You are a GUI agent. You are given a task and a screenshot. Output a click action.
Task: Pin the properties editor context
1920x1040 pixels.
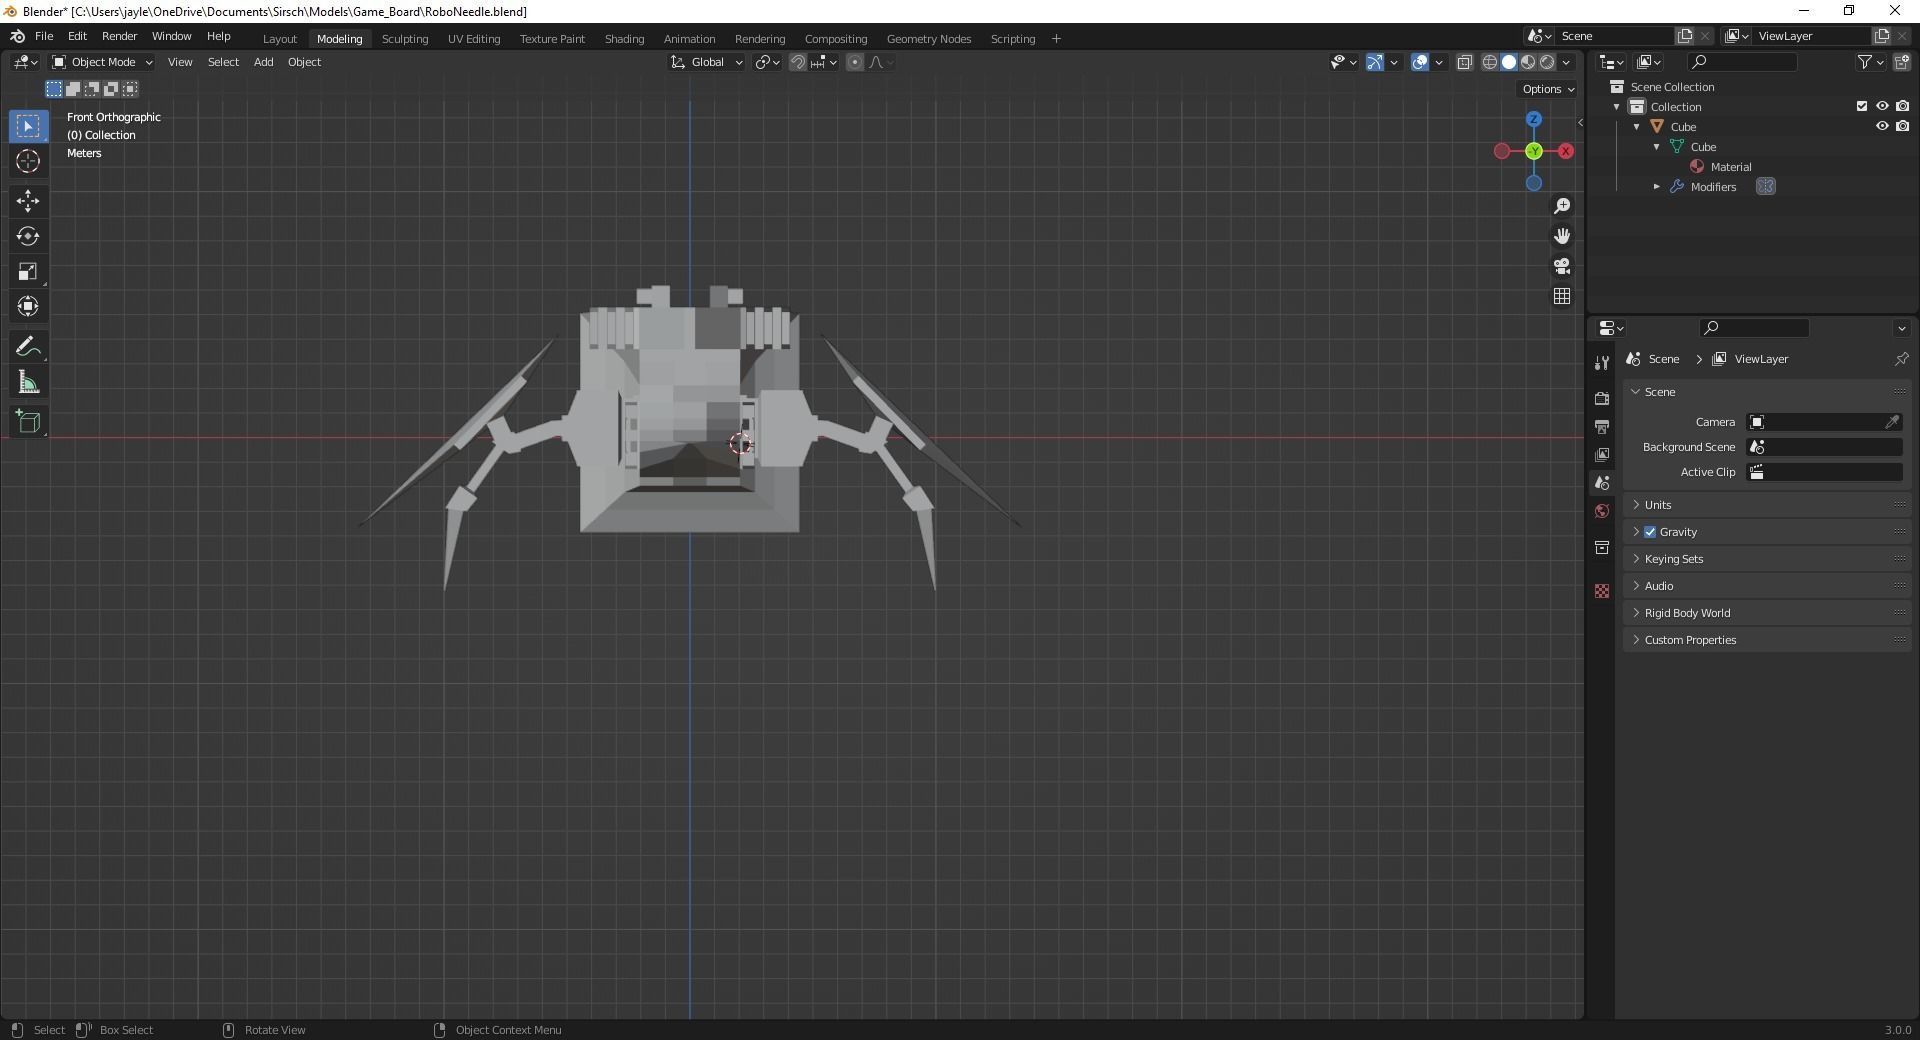tap(1901, 359)
